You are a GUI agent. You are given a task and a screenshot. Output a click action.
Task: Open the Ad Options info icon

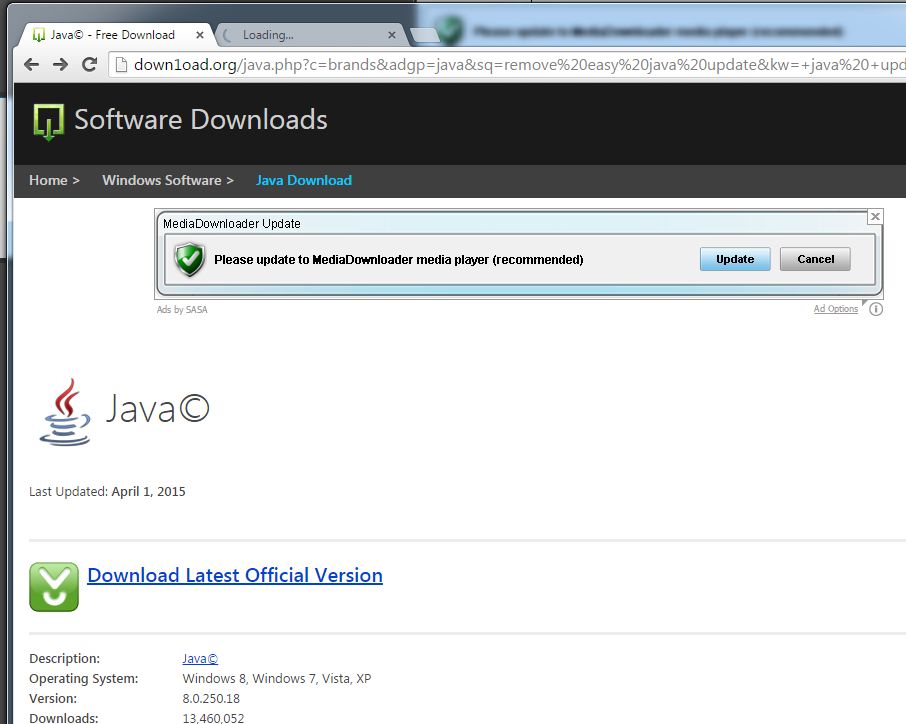tap(876, 309)
